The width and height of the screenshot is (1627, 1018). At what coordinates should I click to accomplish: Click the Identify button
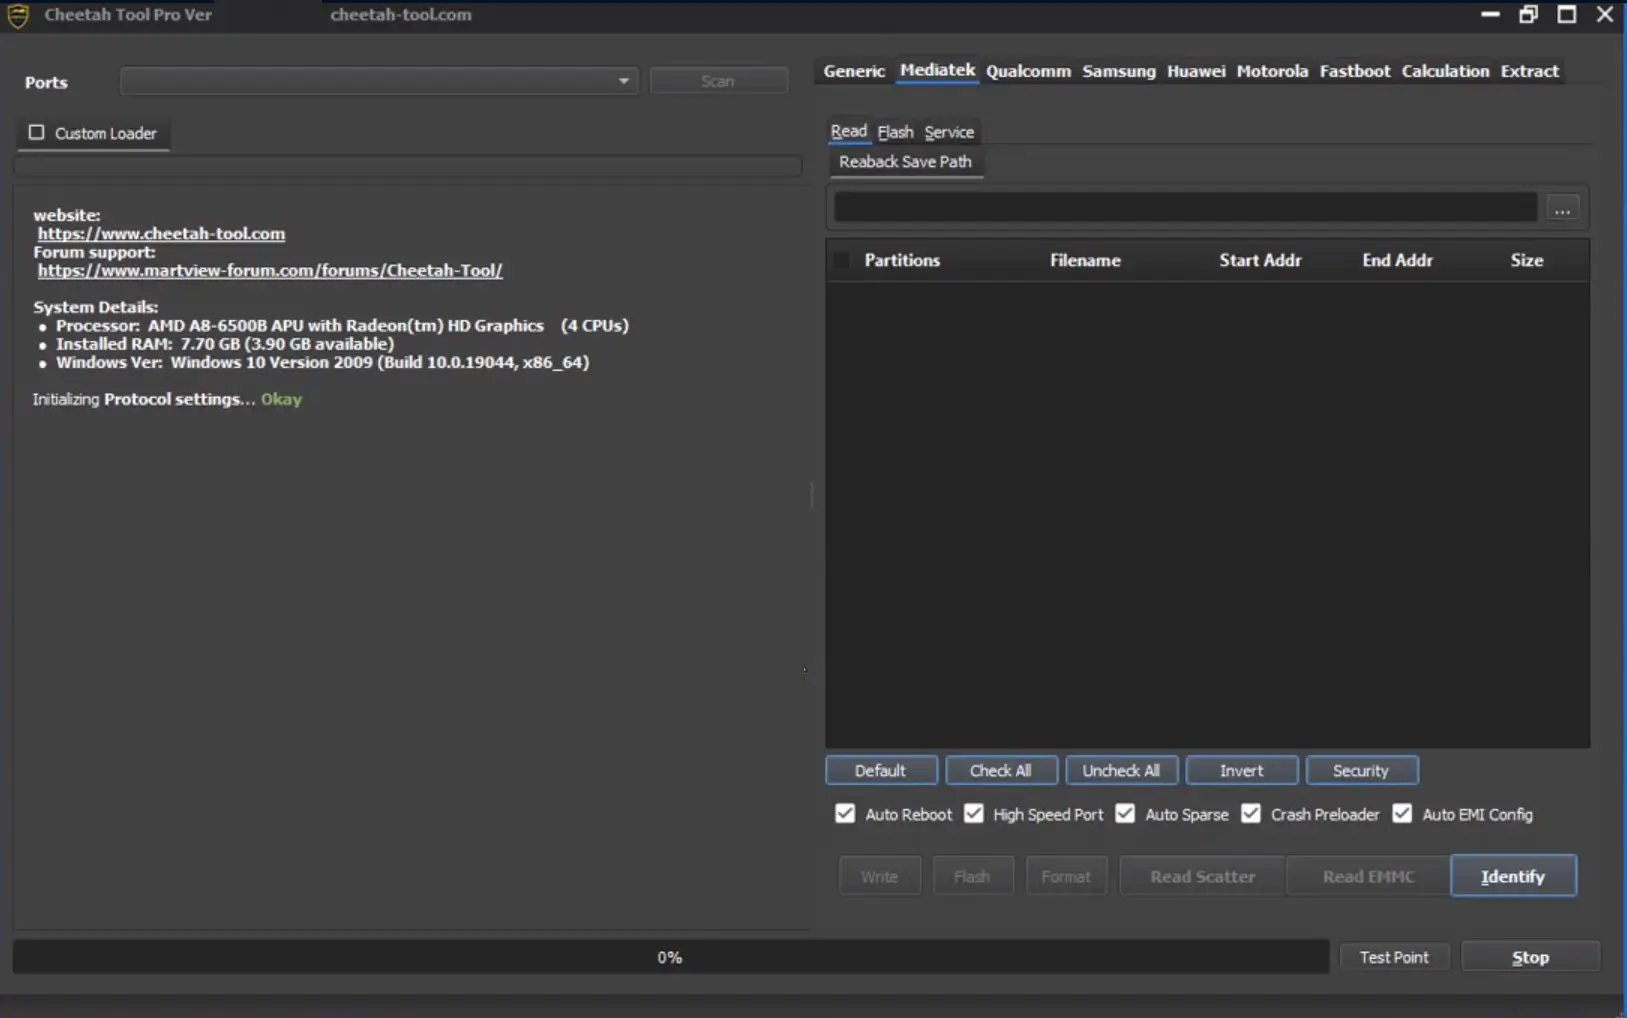(x=1513, y=876)
